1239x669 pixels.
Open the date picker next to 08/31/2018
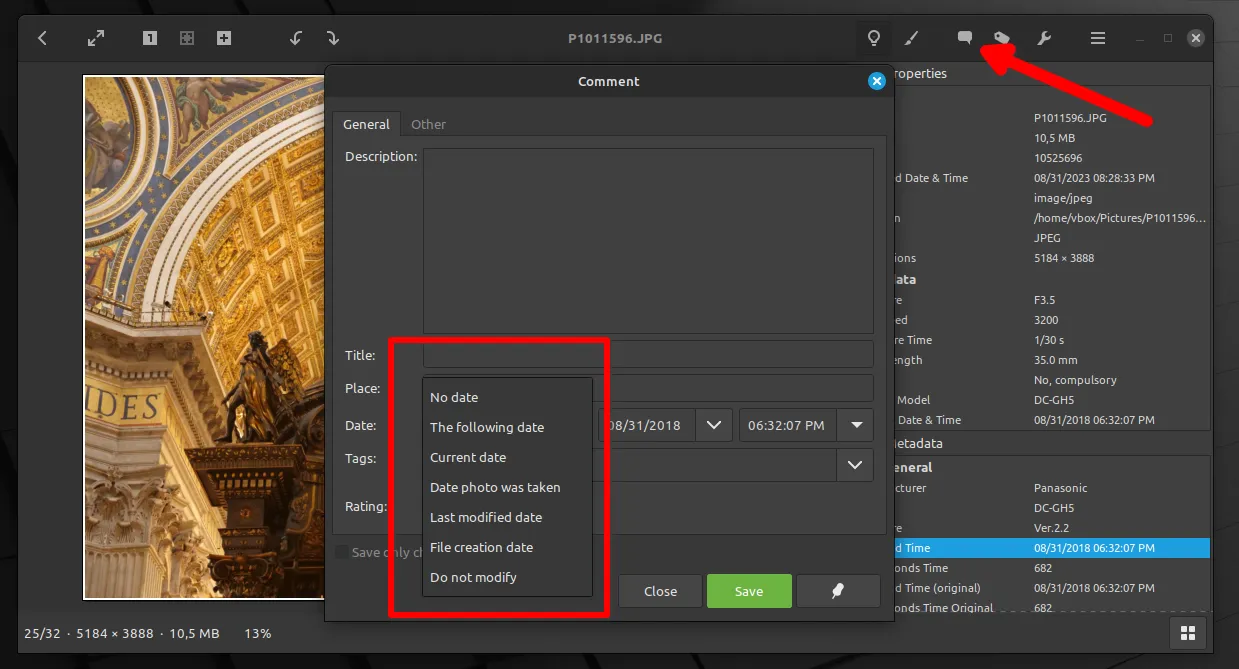(714, 424)
